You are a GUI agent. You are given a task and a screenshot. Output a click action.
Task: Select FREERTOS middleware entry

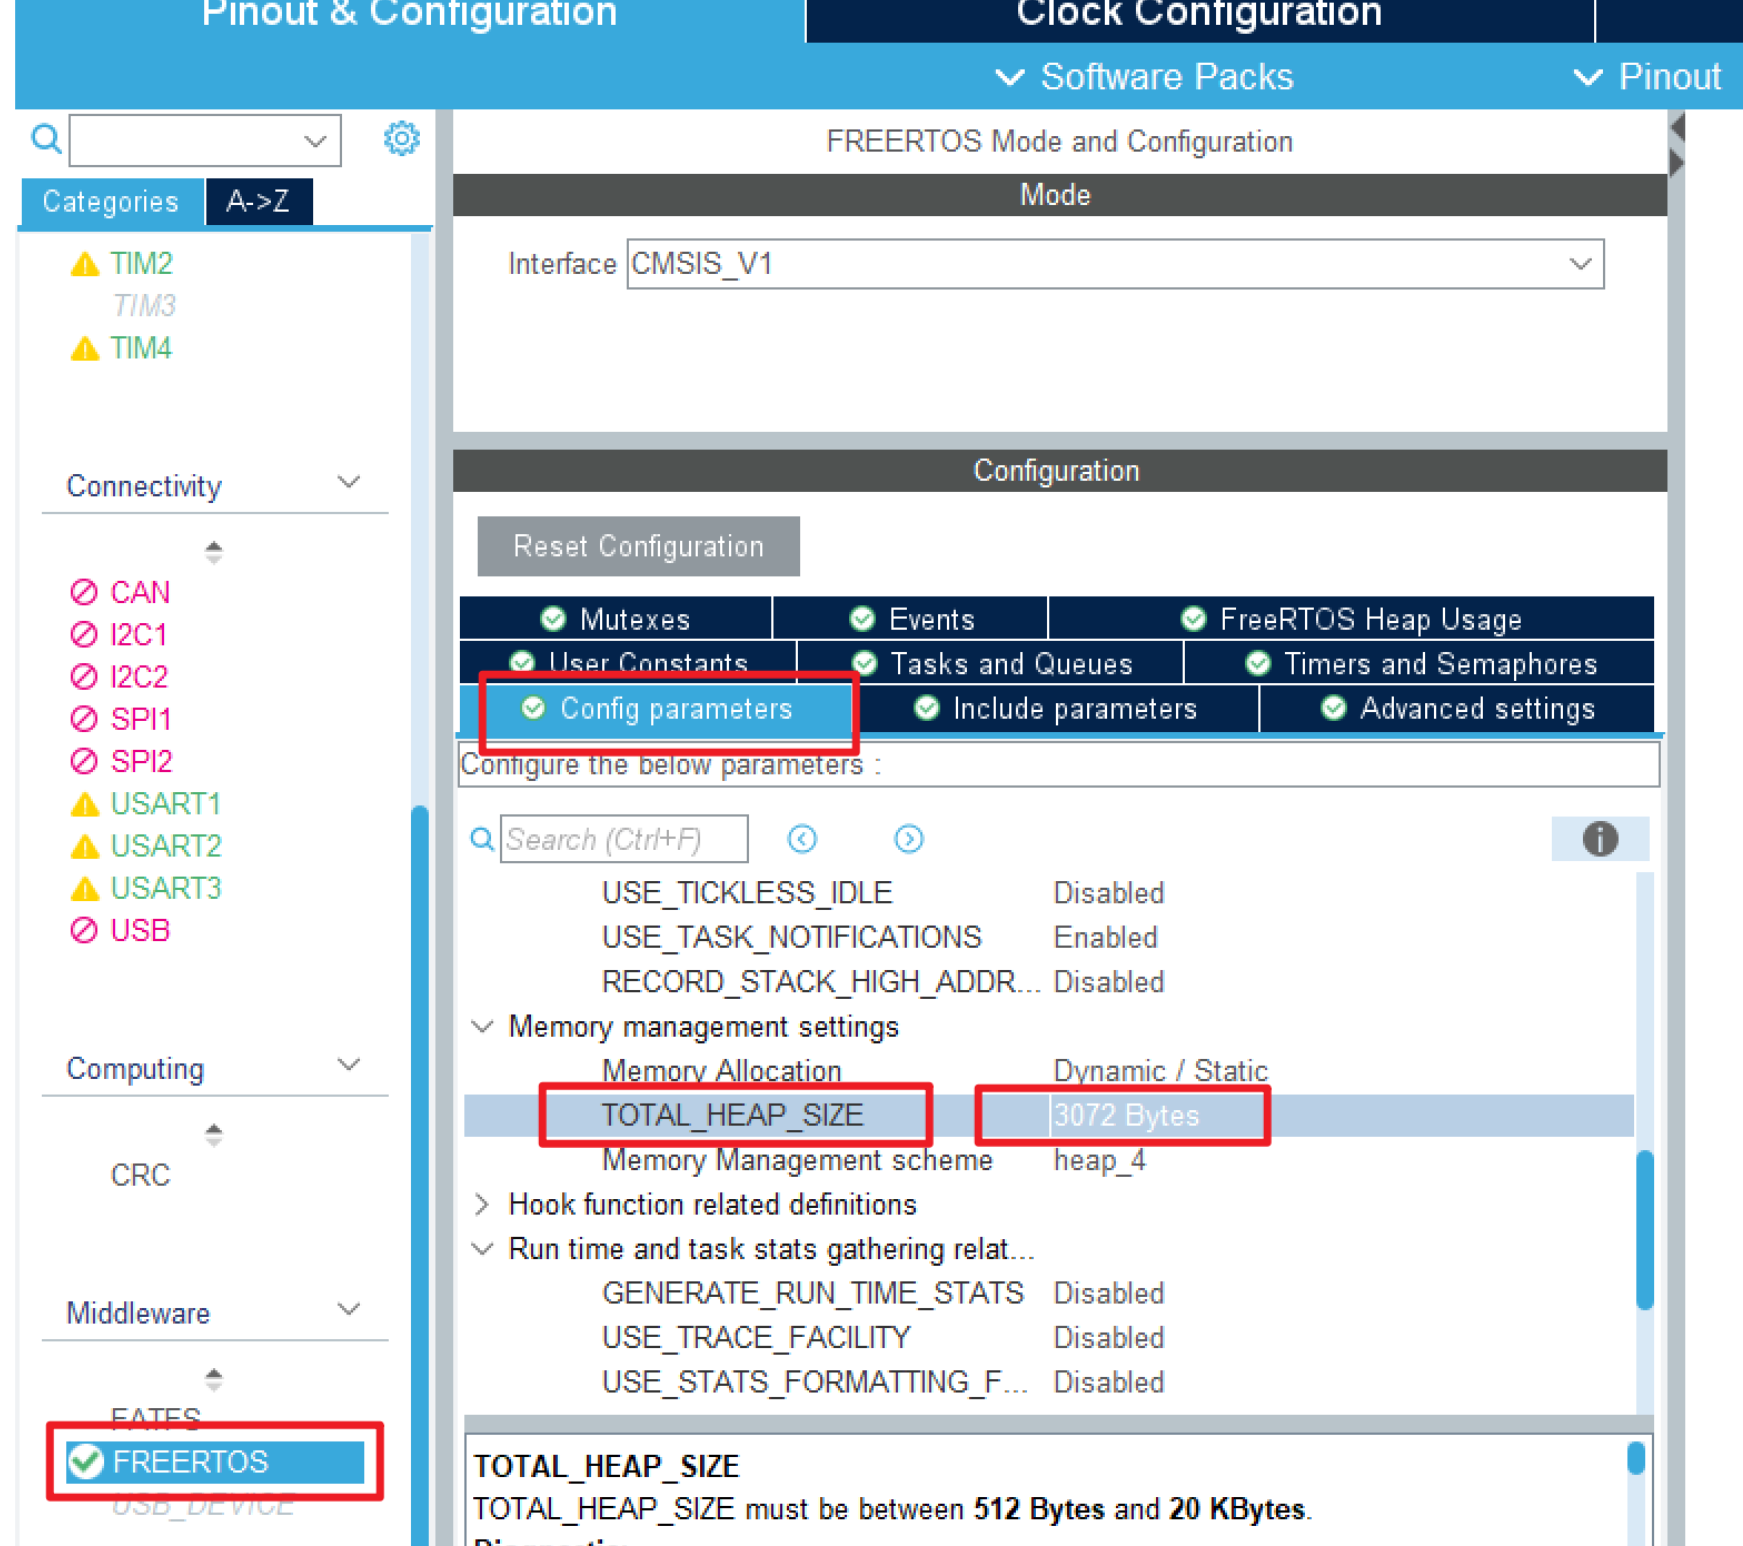point(215,1461)
